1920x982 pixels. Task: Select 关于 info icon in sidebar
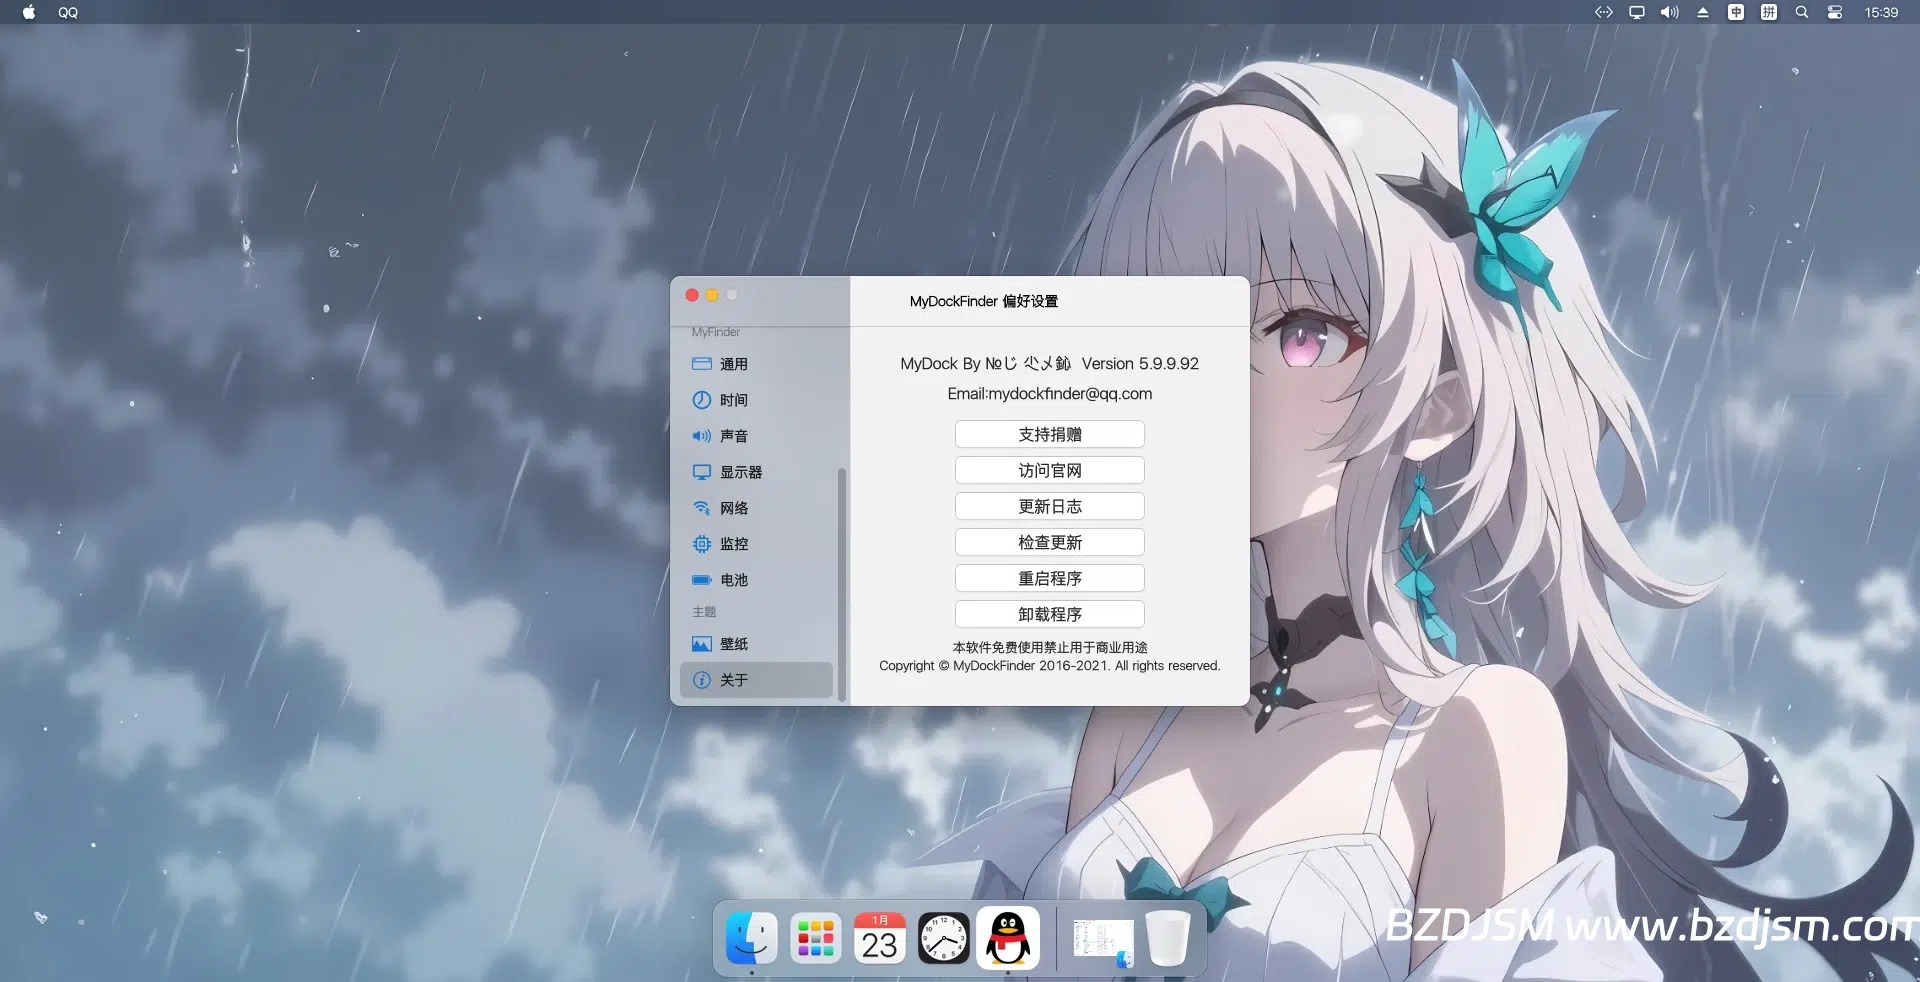coord(702,680)
